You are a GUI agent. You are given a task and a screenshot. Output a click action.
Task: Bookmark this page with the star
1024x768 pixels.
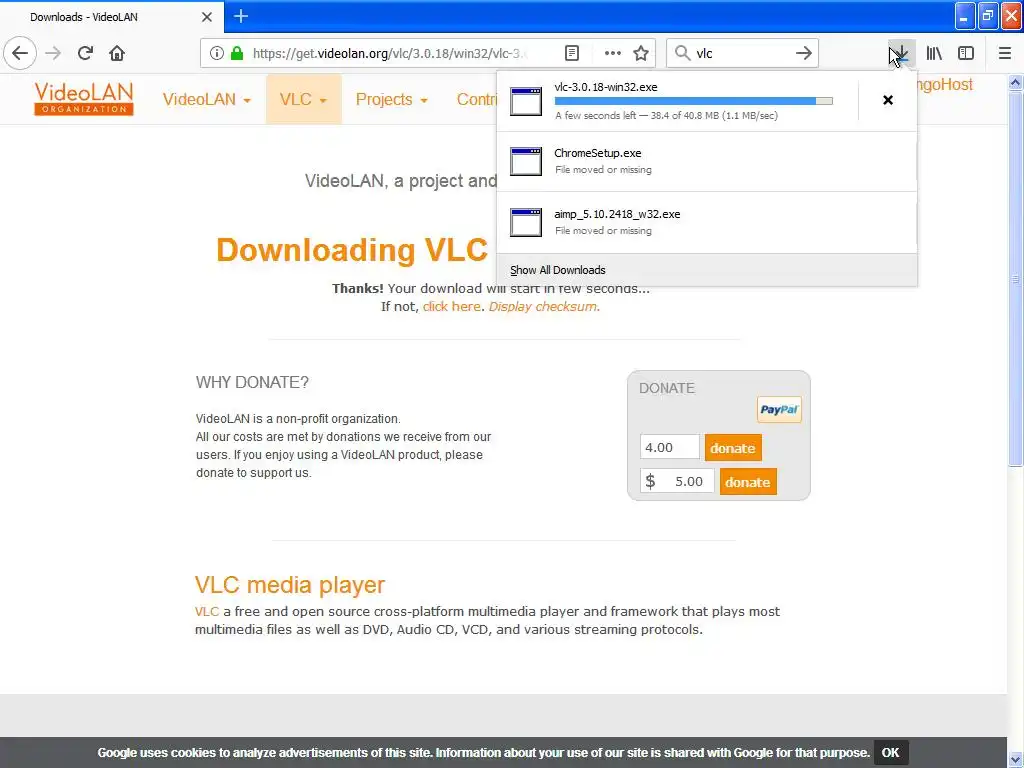641,53
